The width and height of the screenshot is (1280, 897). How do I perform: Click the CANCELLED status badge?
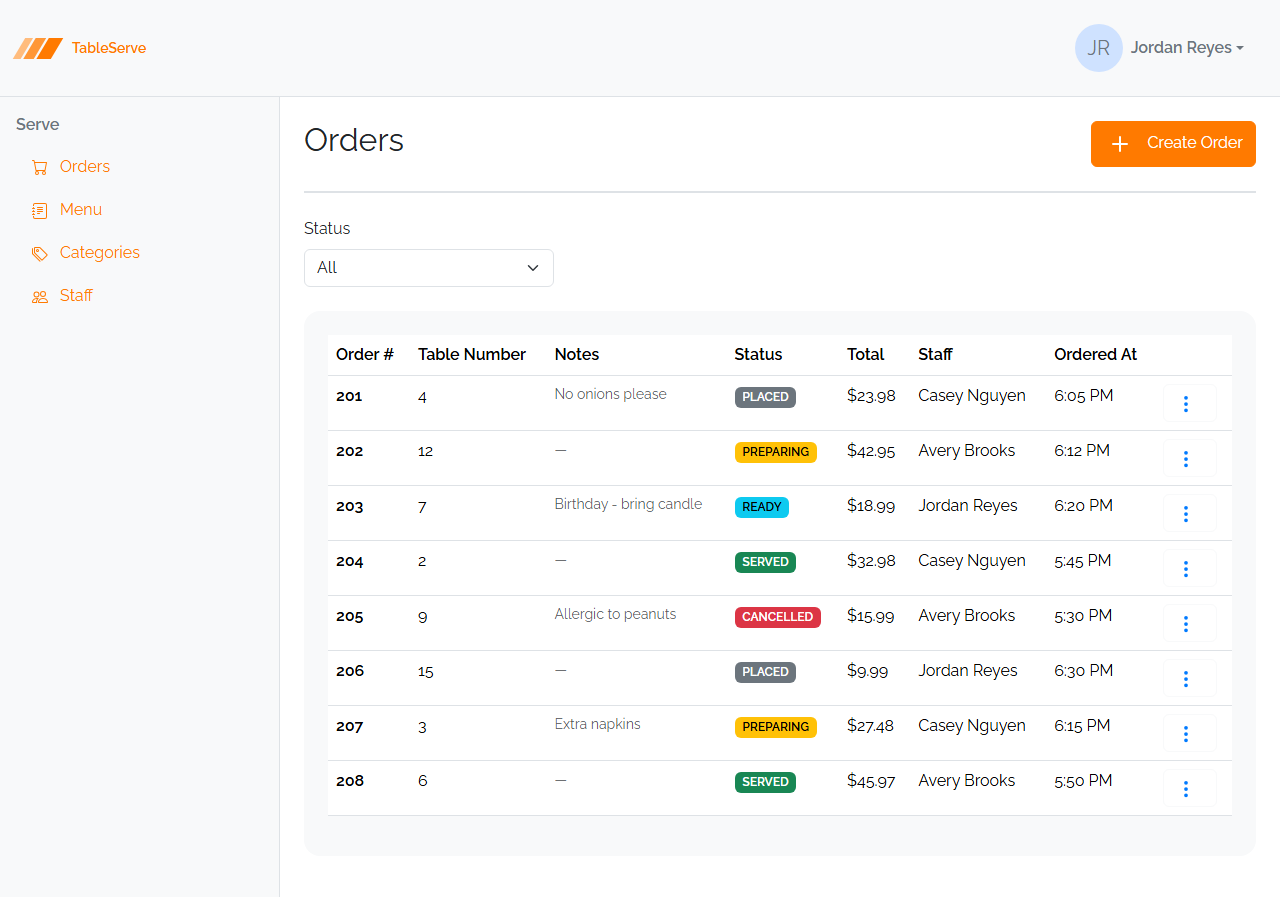click(778, 617)
